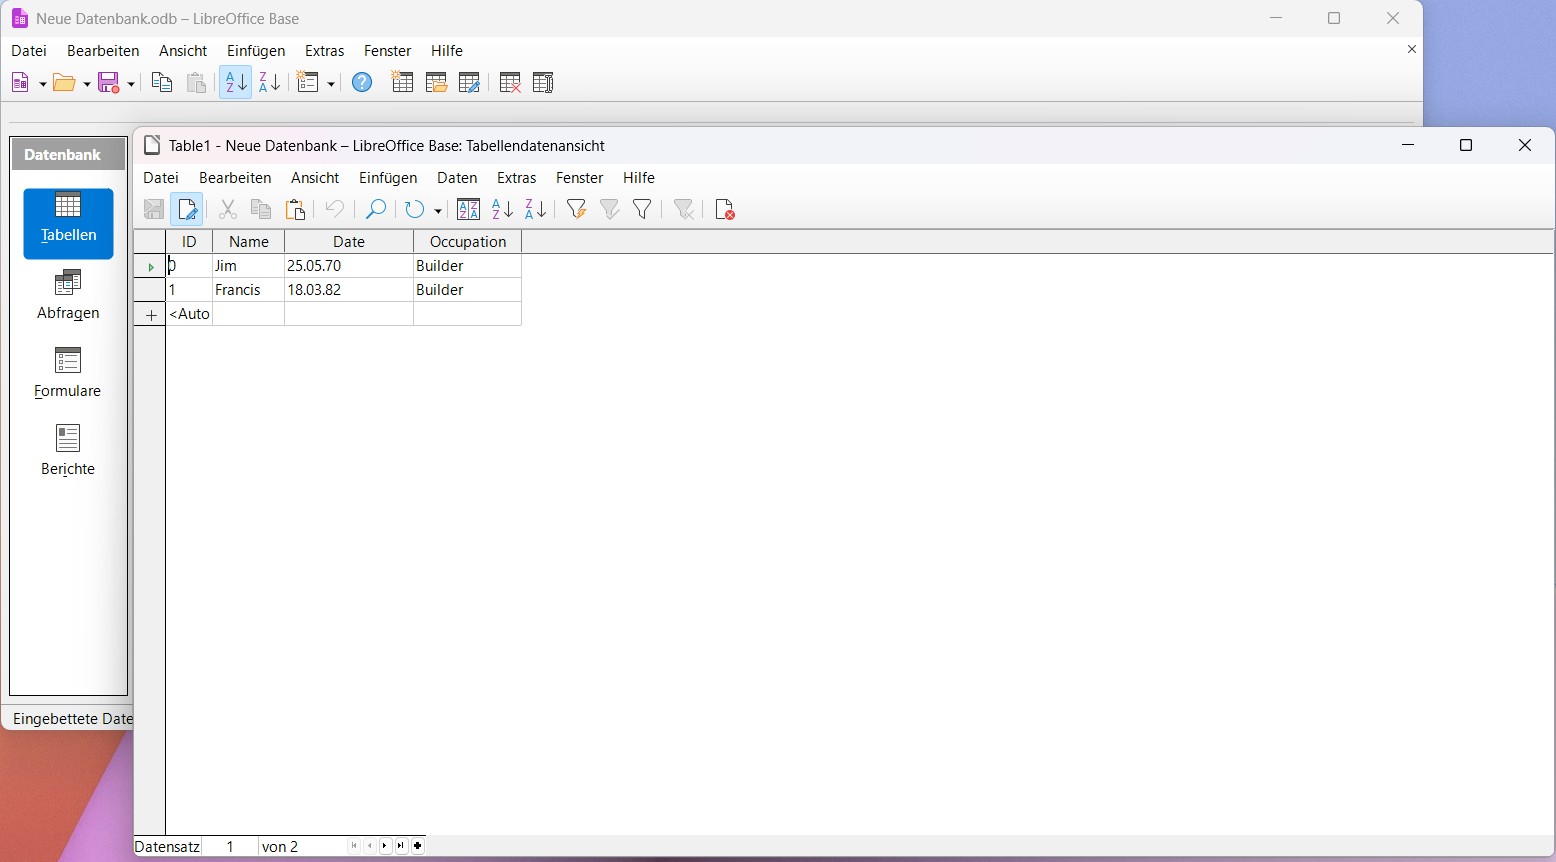
Task: Toggle the apply filter grey funnel icon
Action: (x=610, y=209)
